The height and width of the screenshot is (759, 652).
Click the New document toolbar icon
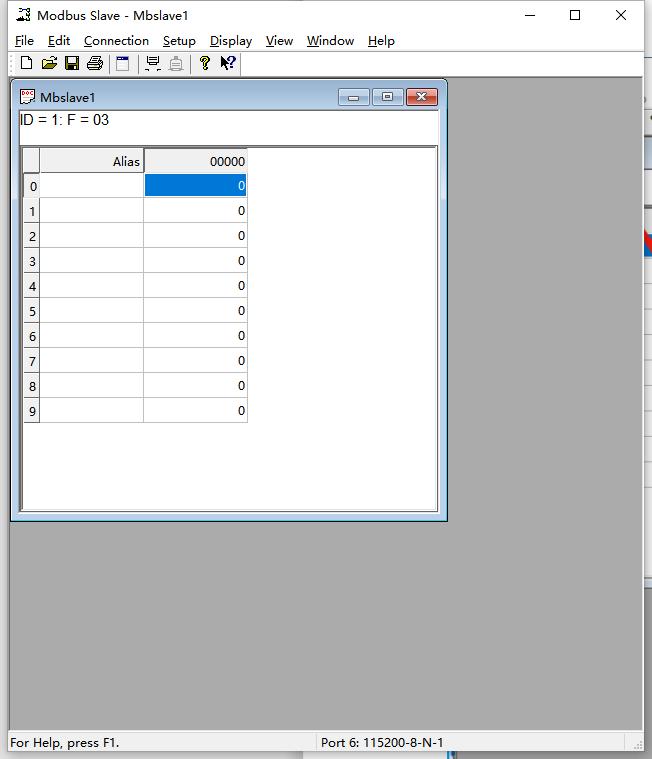[26, 63]
